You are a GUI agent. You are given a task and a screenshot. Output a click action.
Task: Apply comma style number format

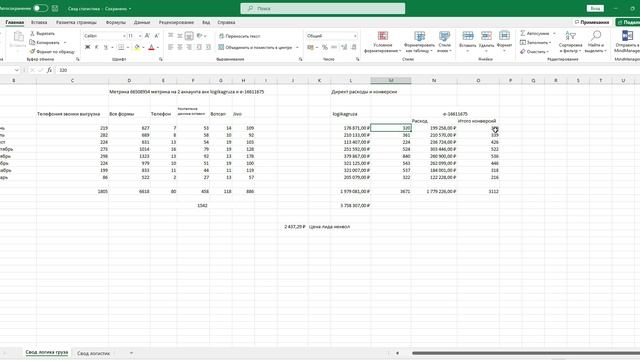334,47
